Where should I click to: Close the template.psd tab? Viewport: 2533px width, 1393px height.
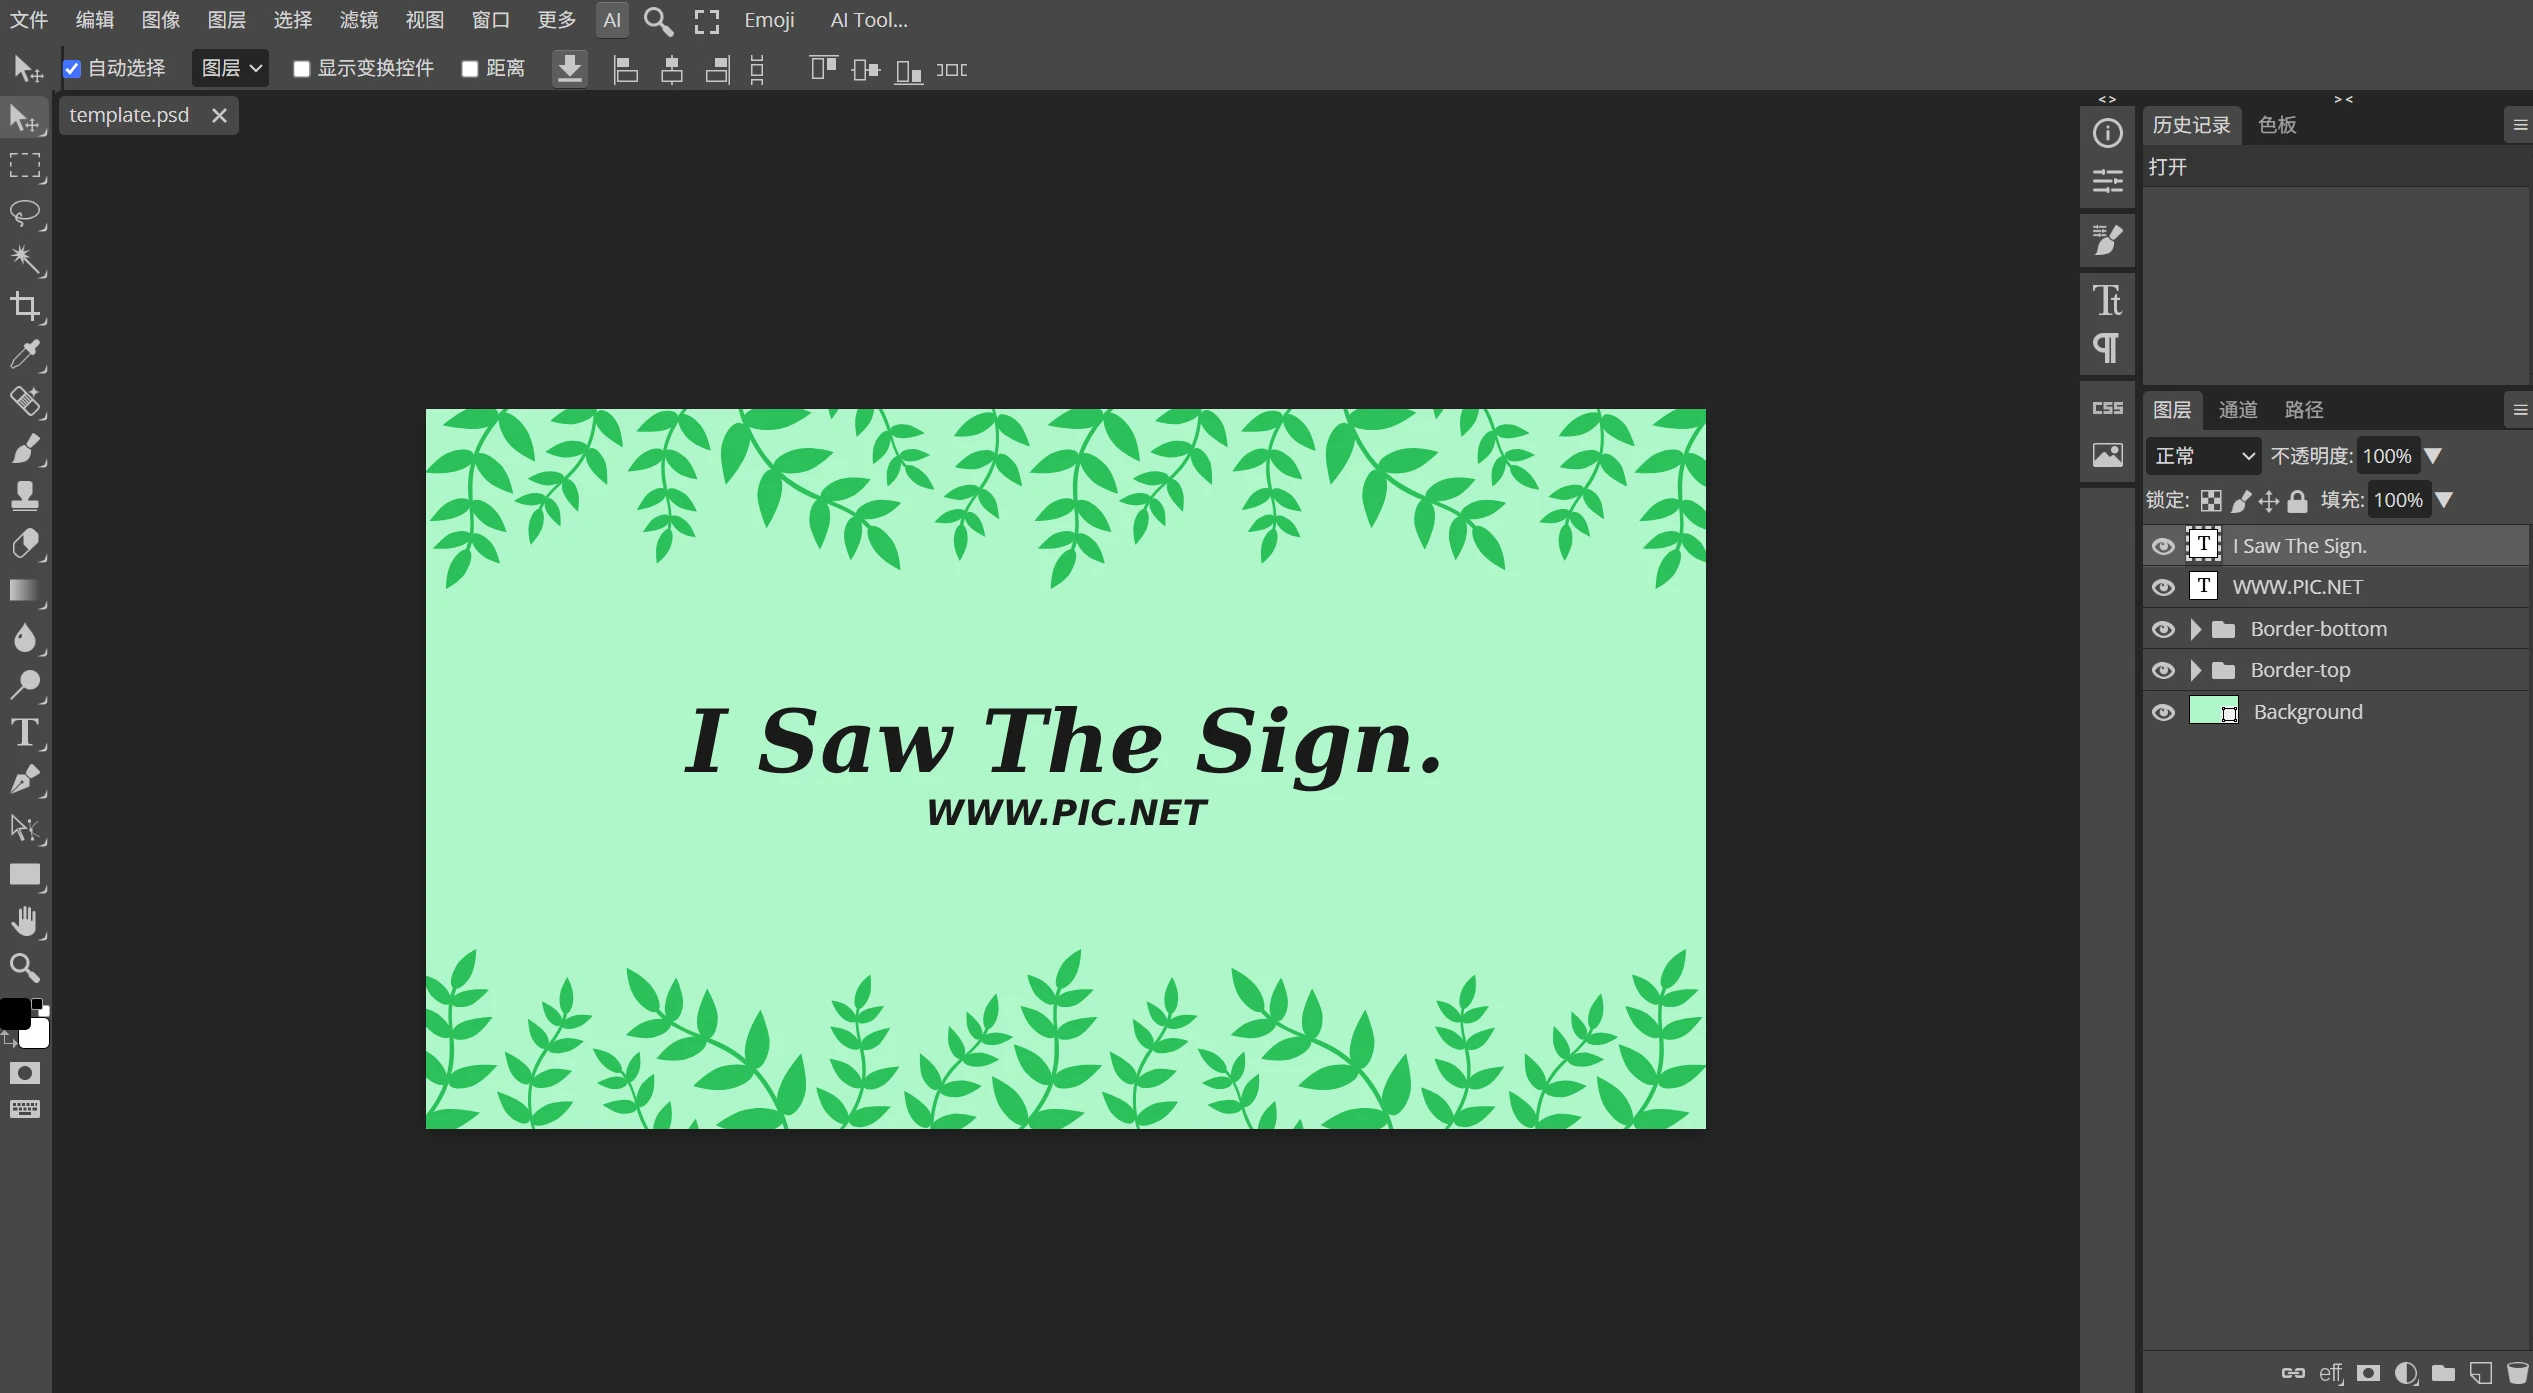(x=219, y=115)
